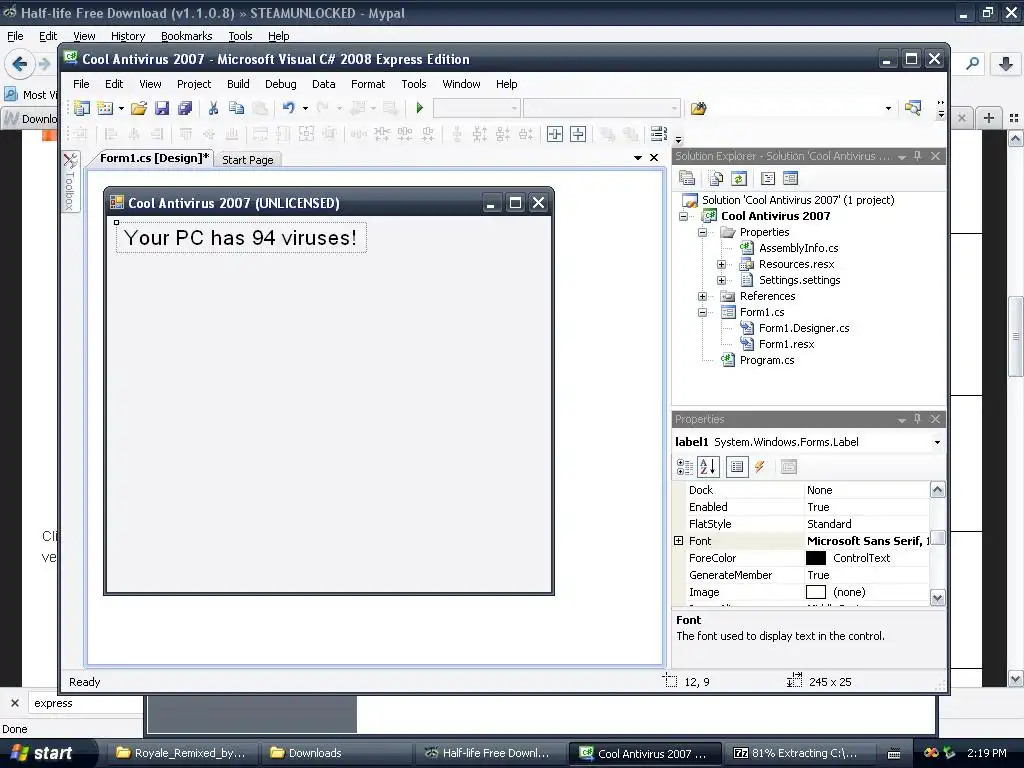
Task: Toggle auto-hide pin on Properties panel
Action: click(918, 419)
